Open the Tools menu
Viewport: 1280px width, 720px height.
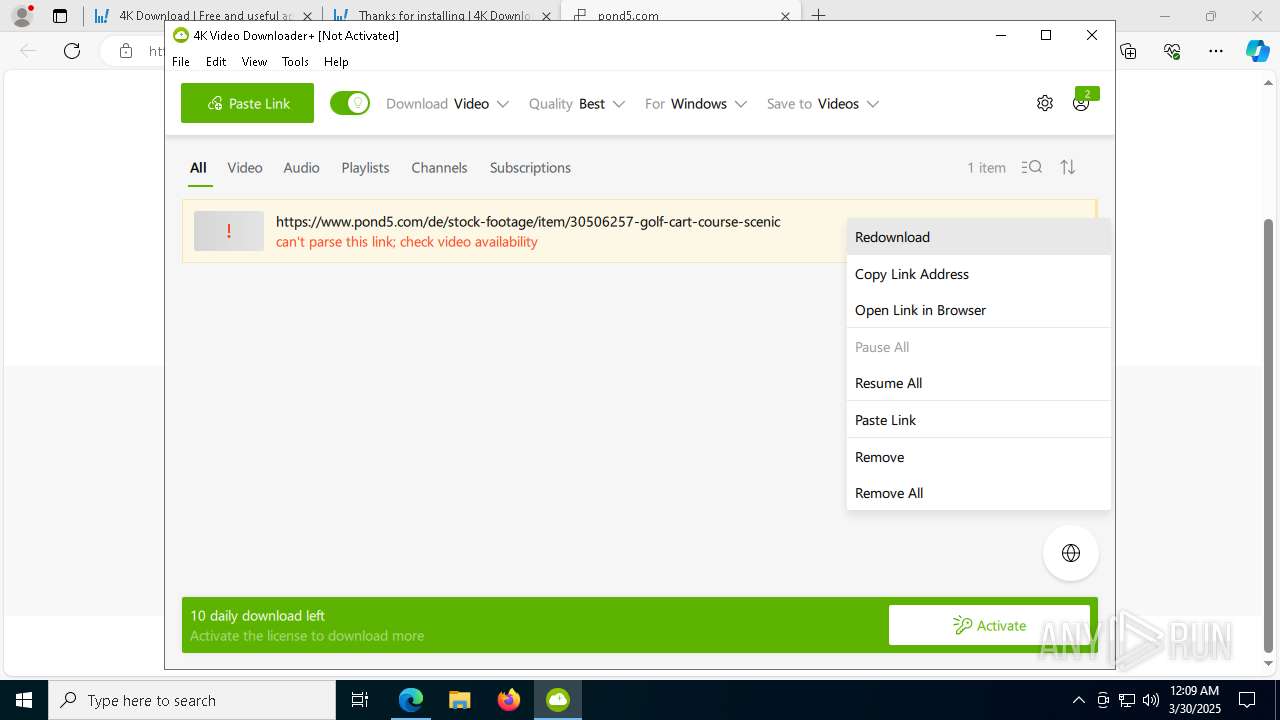click(x=295, y=61)
